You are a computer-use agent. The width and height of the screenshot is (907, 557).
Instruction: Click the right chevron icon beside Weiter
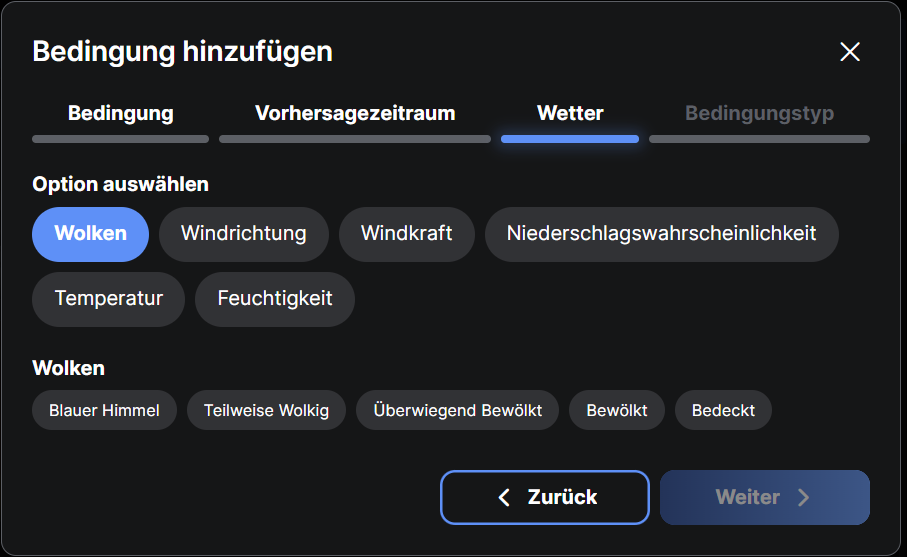pos(803,497)
